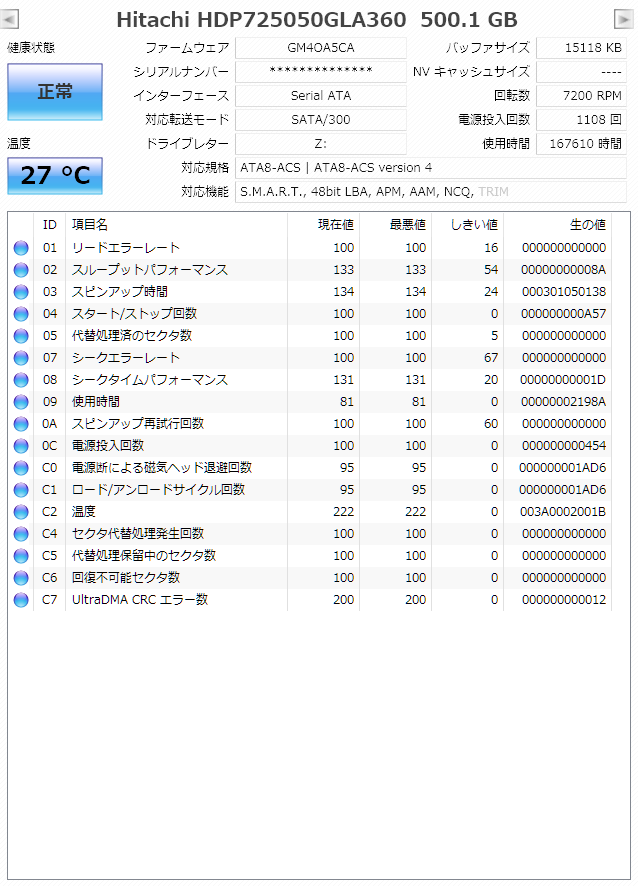The width and height of the screenshot is (638, 886).
Task: Select the セクタ代替処理発生回数 attribute name
Action: [138, 535]
